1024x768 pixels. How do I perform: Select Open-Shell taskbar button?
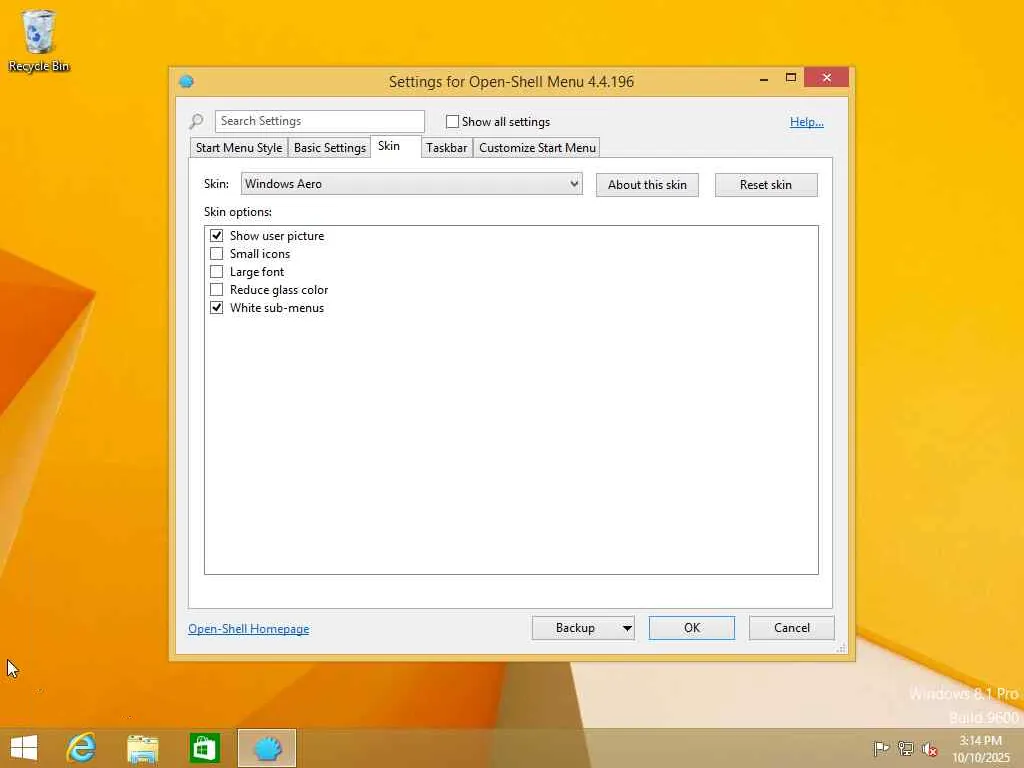tap(266, 748)
